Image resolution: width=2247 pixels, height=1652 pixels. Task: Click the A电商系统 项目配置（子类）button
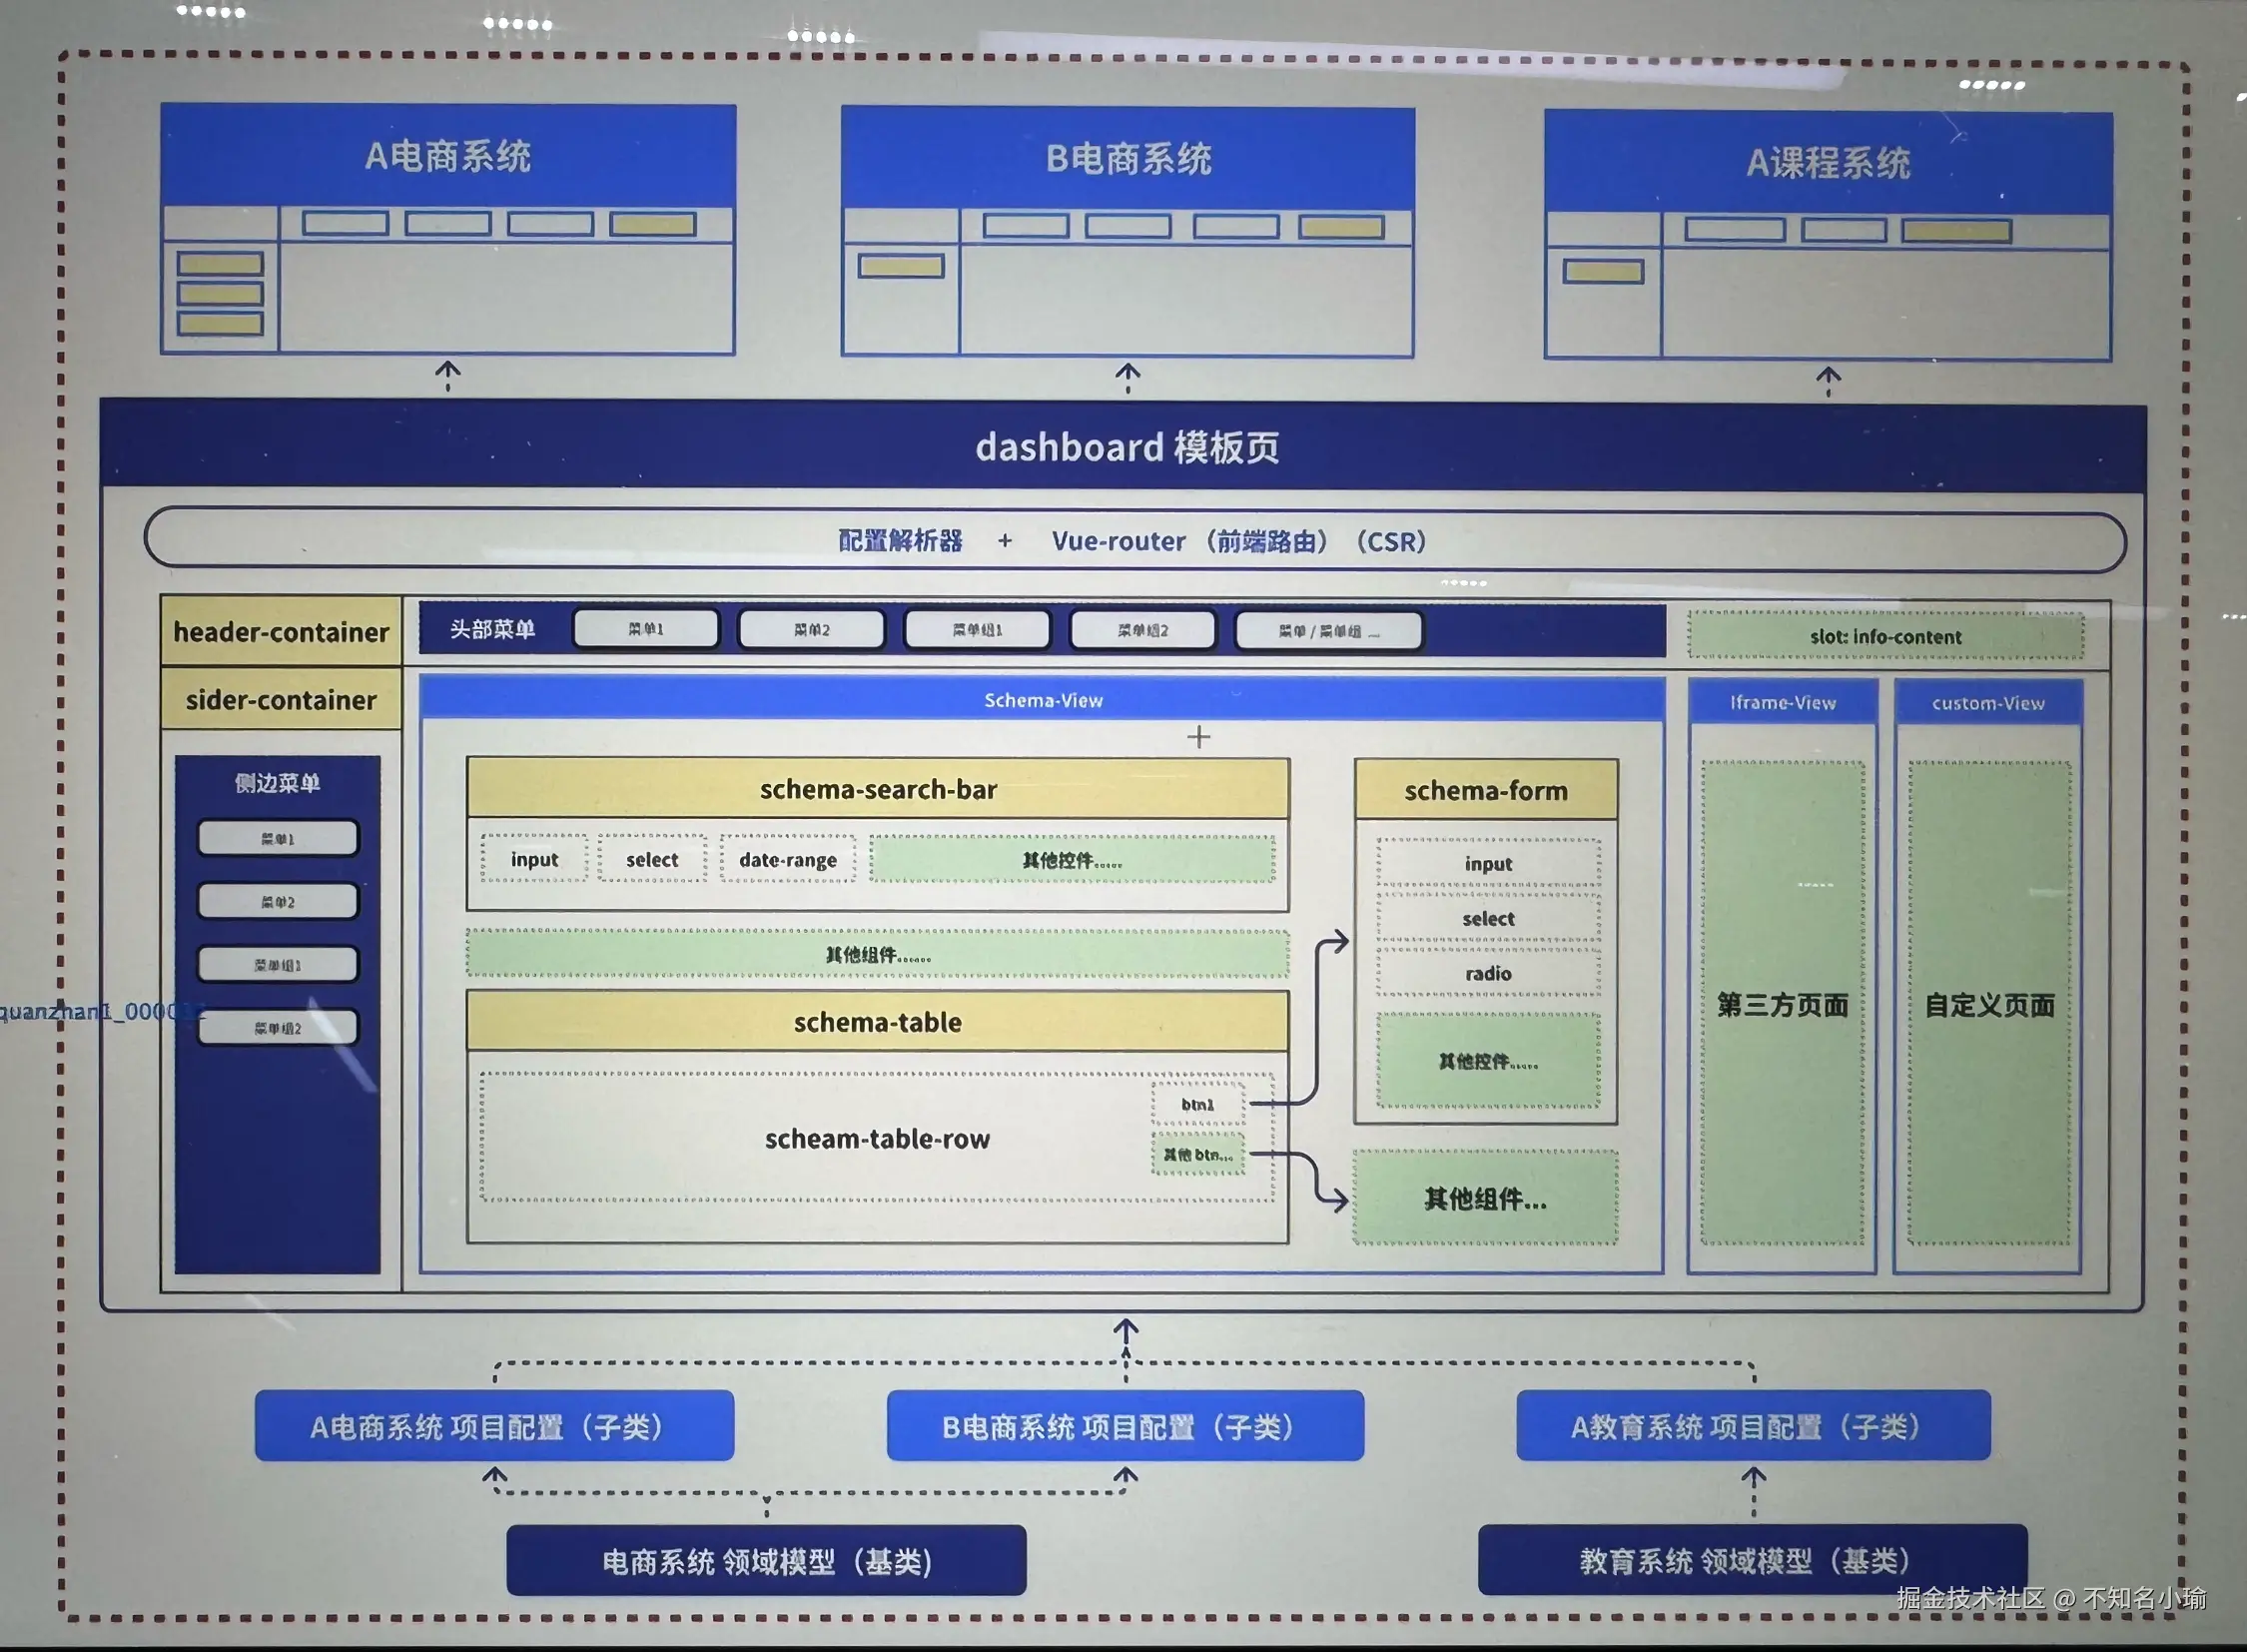coord(494,1427)
